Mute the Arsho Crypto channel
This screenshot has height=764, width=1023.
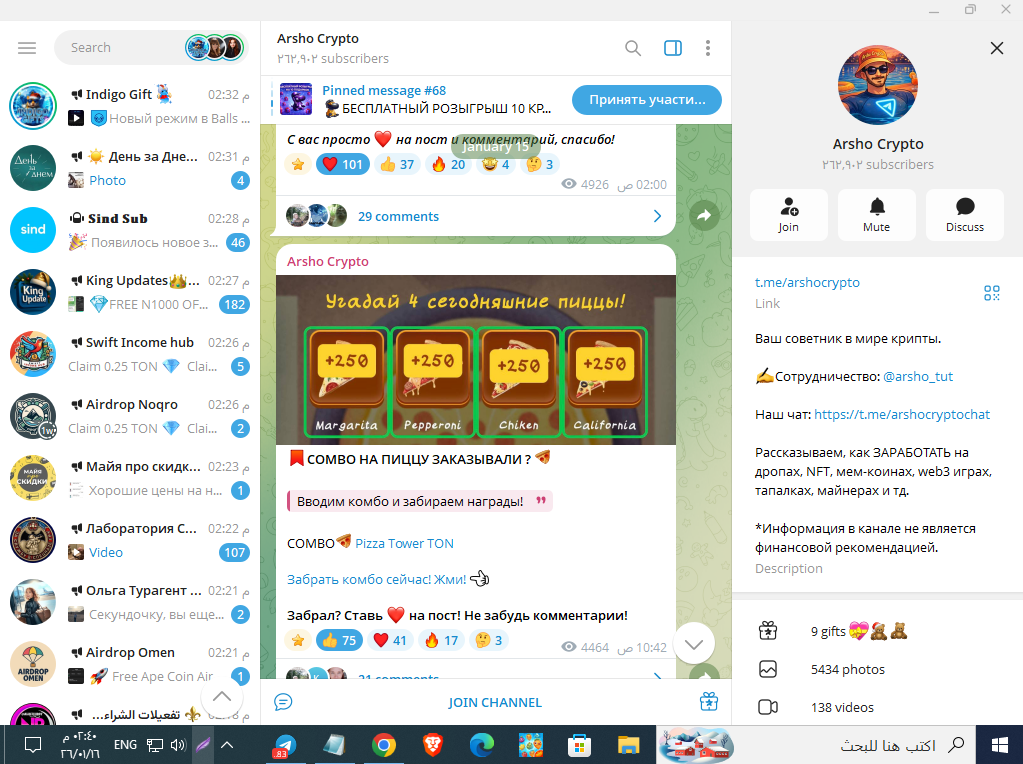click(876, 215)
